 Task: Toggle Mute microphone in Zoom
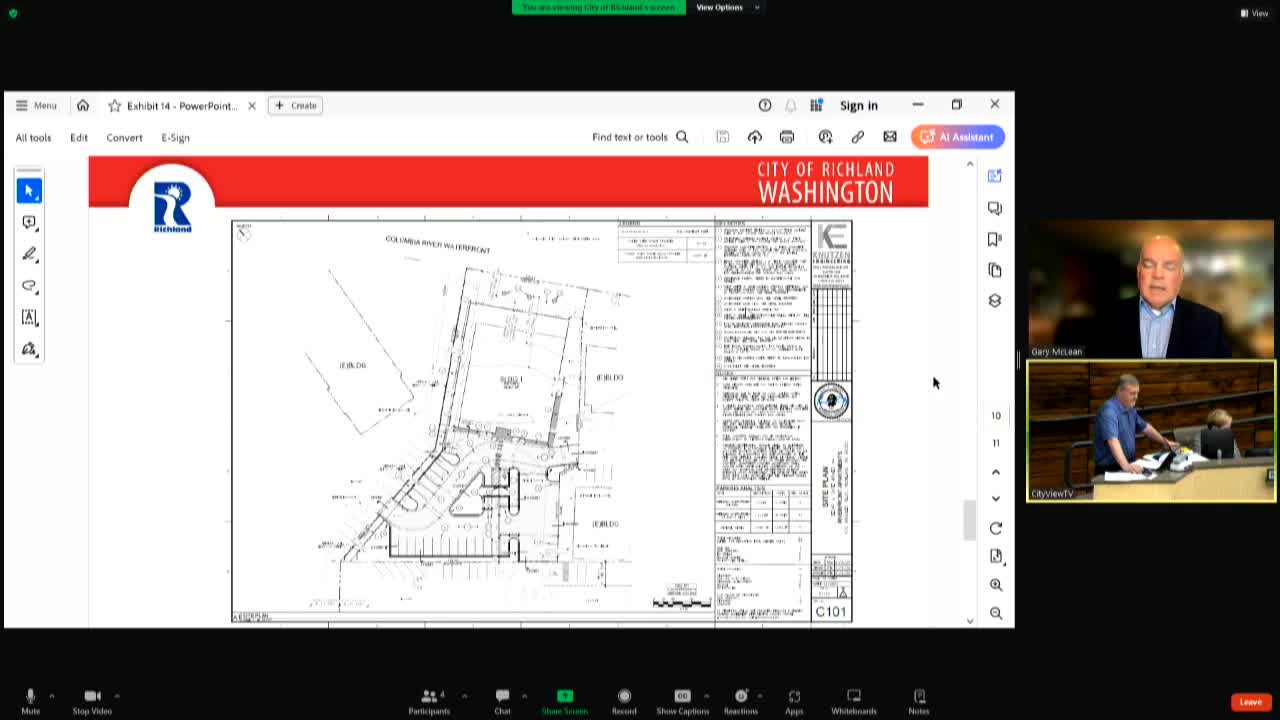point(30,700)
